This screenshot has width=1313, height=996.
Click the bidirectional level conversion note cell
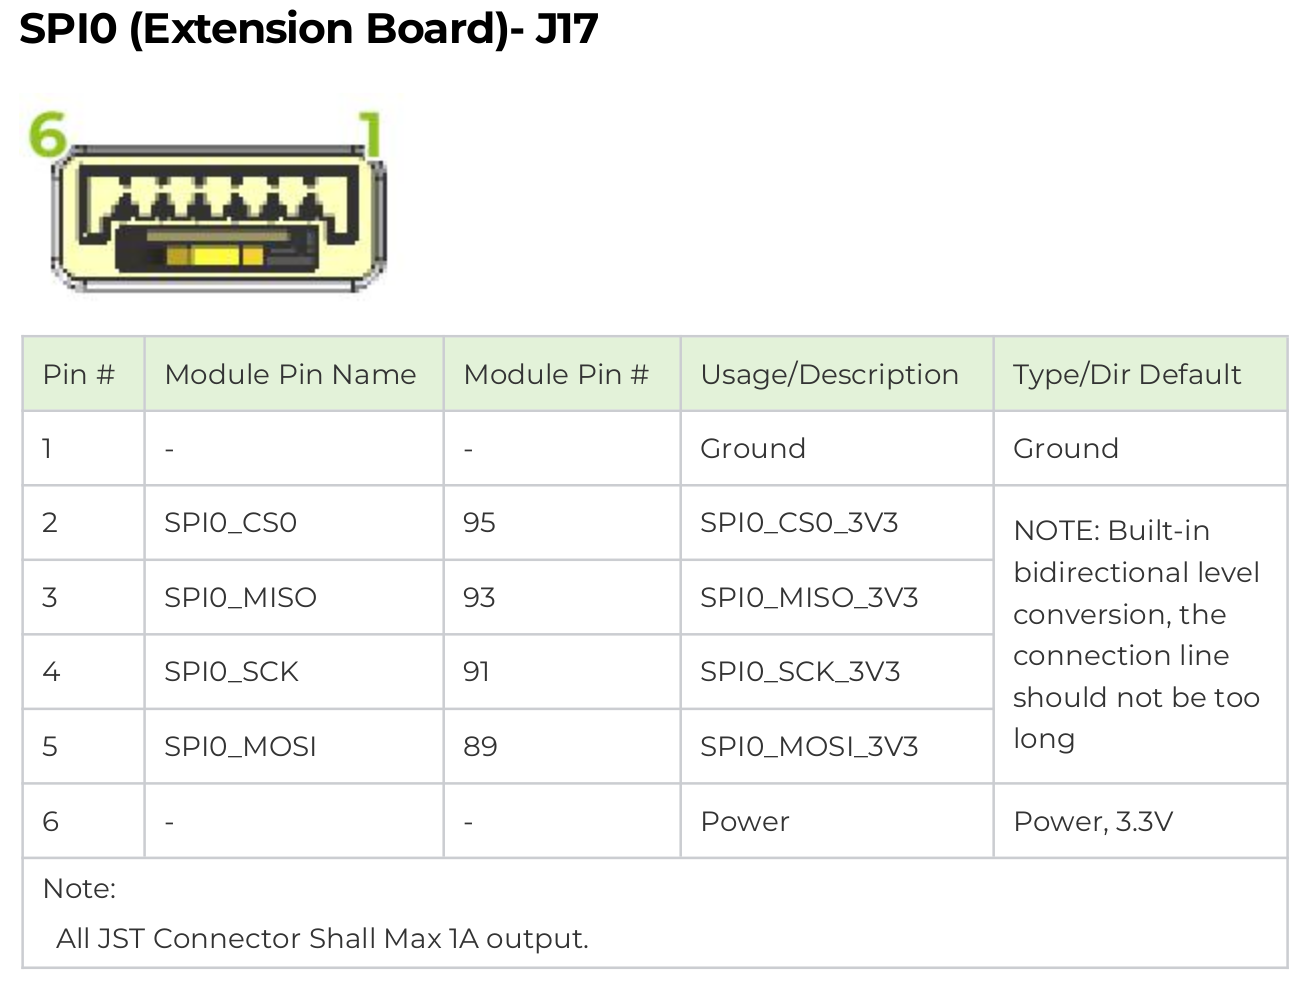[1140, 634]
